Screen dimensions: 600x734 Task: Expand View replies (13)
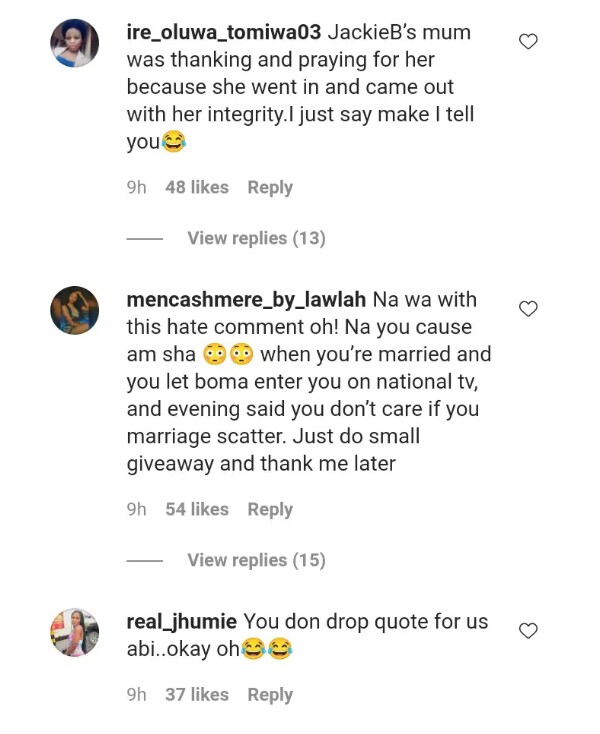point(256,238)
